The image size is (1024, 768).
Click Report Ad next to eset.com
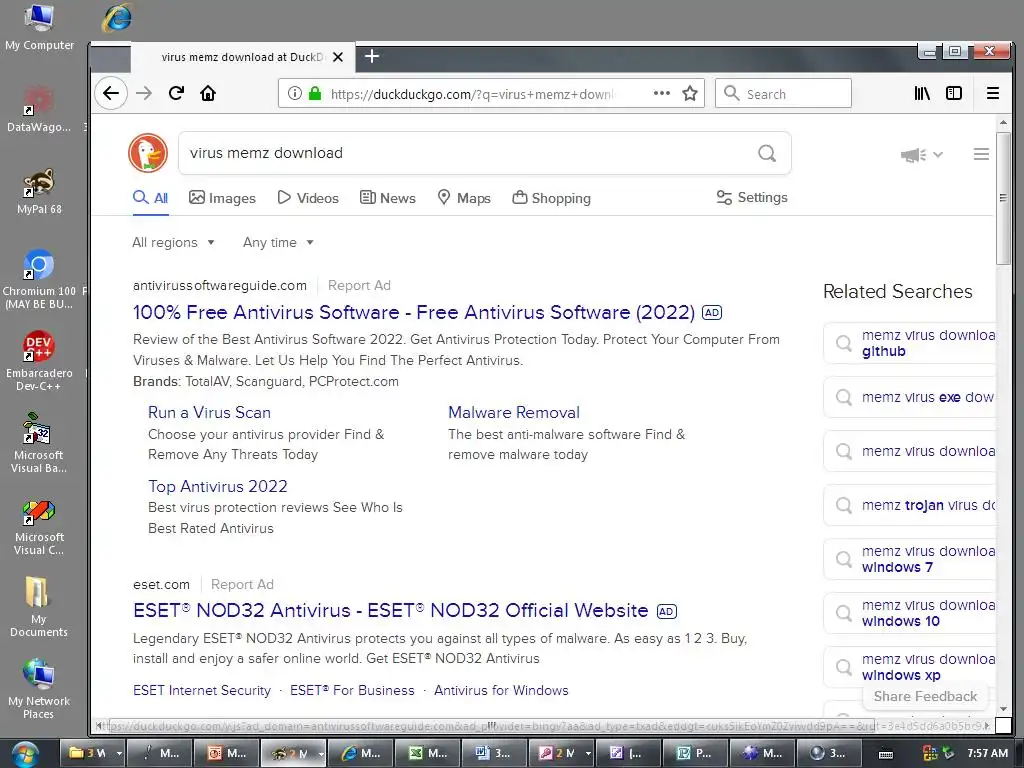point(242,584)
